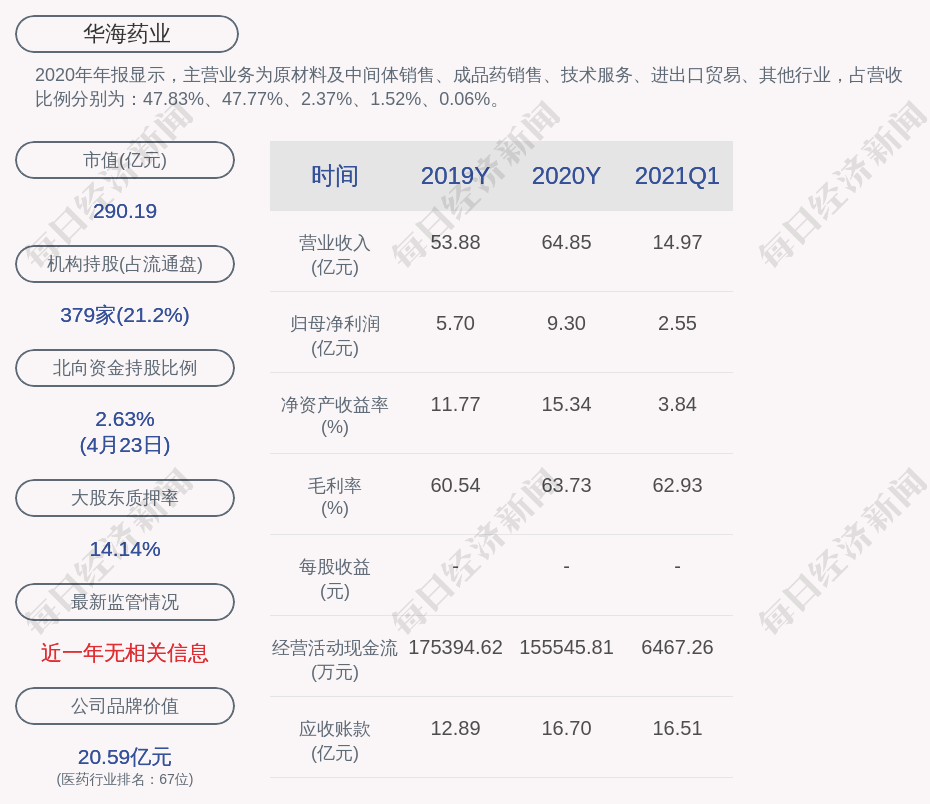Click the 最新监管情况 label button
930x804 pixels.
[125, 602]
